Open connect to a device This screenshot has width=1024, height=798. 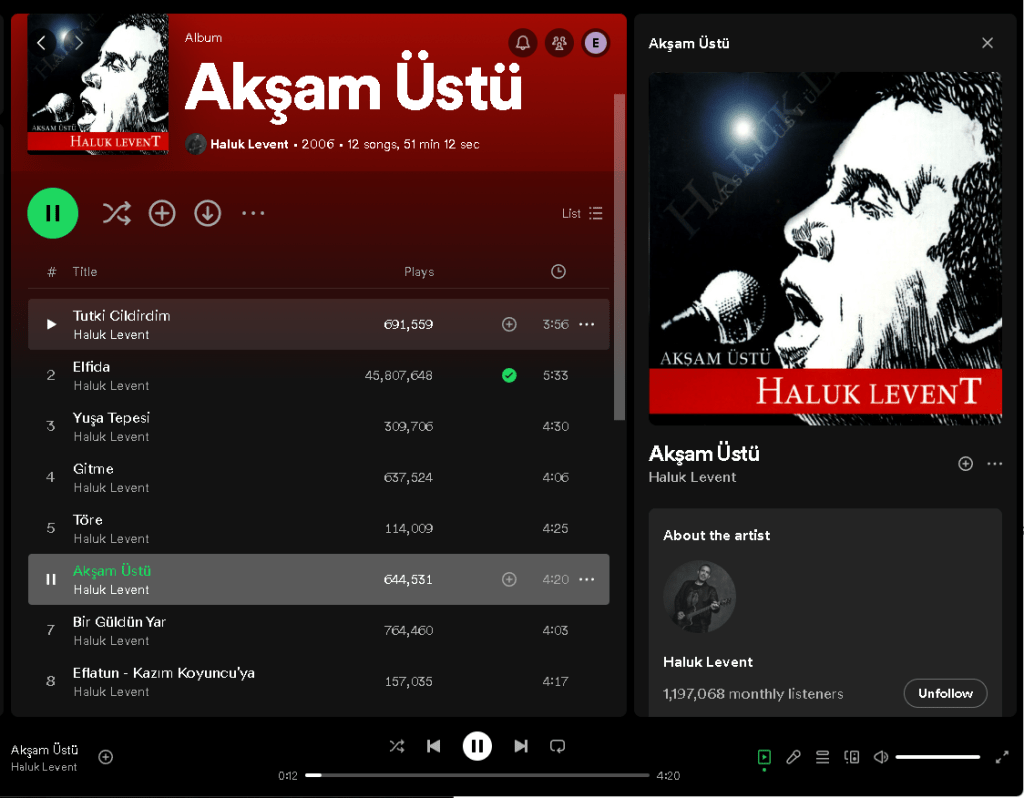852,758
